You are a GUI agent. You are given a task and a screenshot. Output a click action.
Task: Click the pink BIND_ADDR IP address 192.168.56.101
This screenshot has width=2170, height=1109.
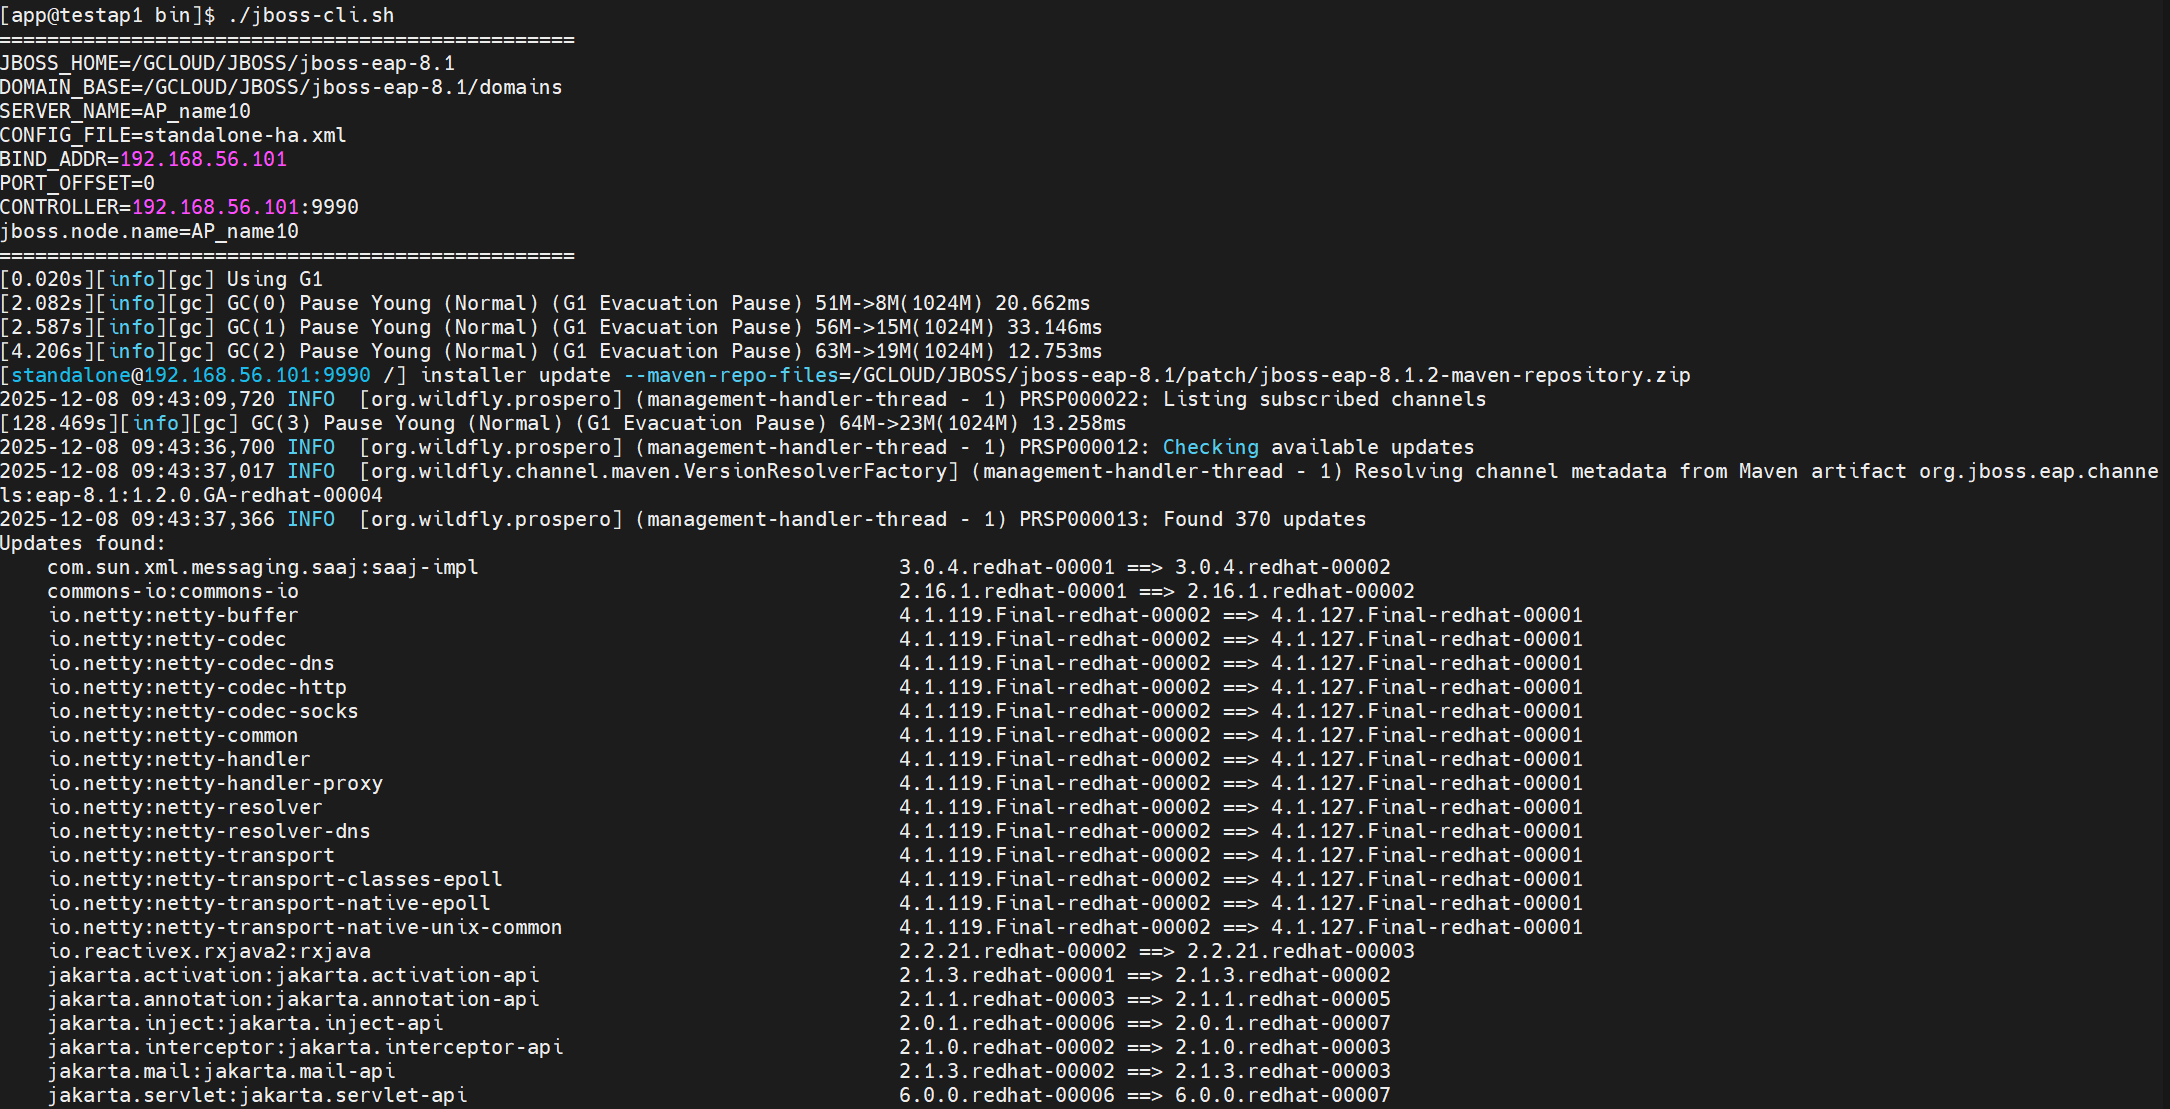coord(203,159)
